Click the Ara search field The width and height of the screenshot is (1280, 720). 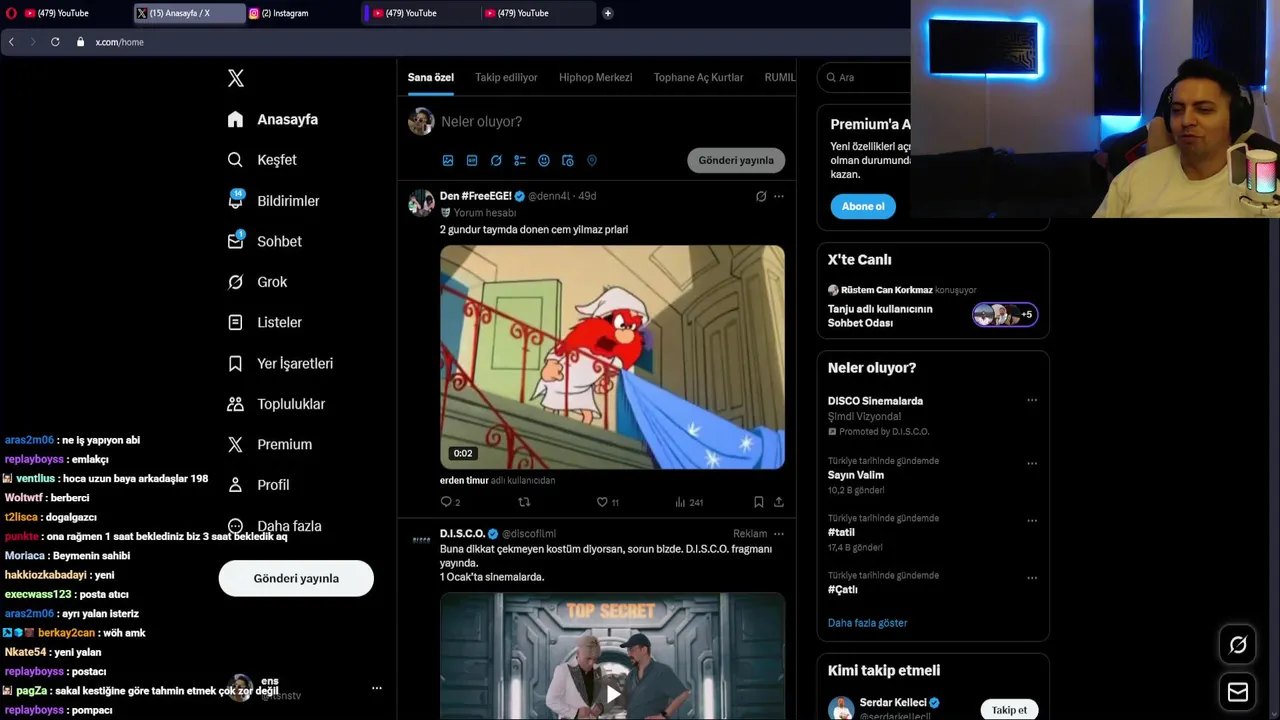pyautogui.click(x=865, y=77)
